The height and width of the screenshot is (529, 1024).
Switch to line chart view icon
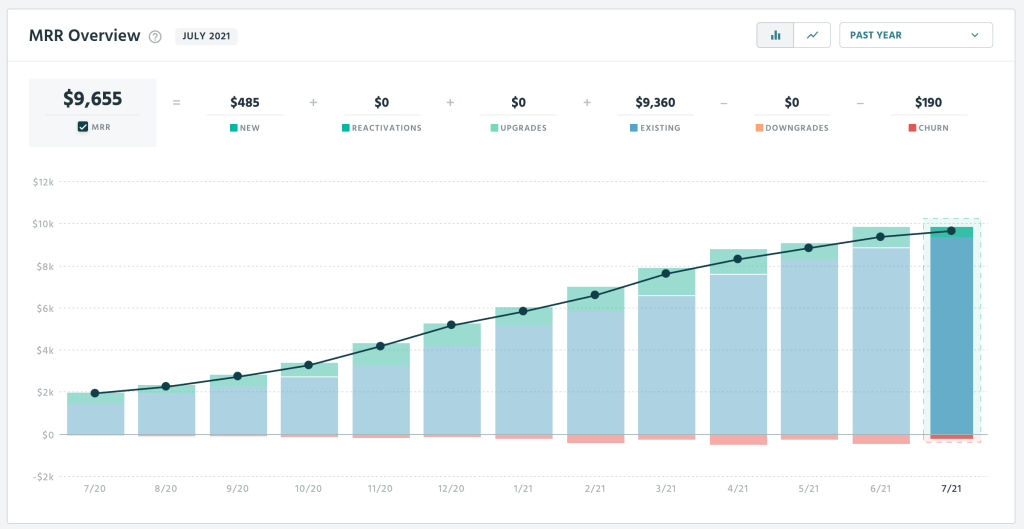pos(812,35)
